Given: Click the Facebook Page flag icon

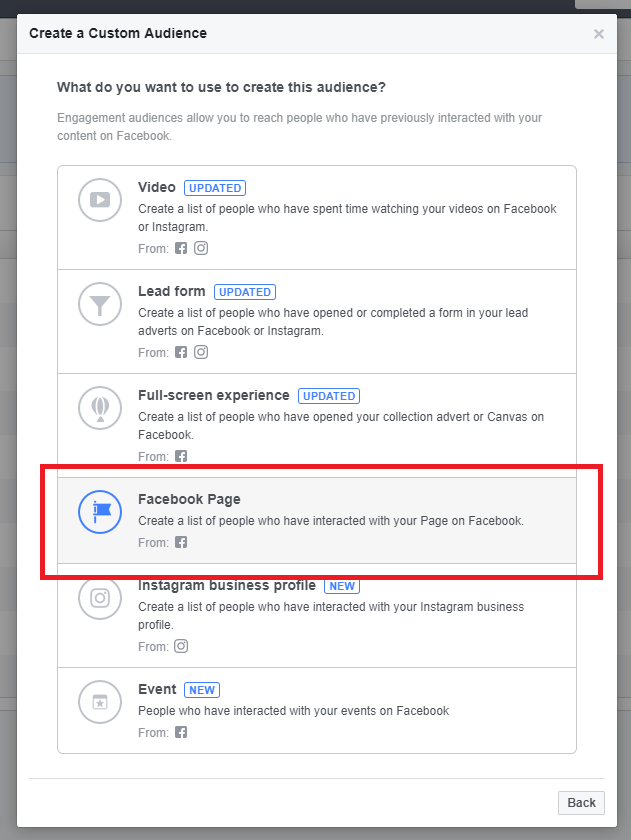Looking at the screenshot, I should pyautogui.click(x=100, y=512).
